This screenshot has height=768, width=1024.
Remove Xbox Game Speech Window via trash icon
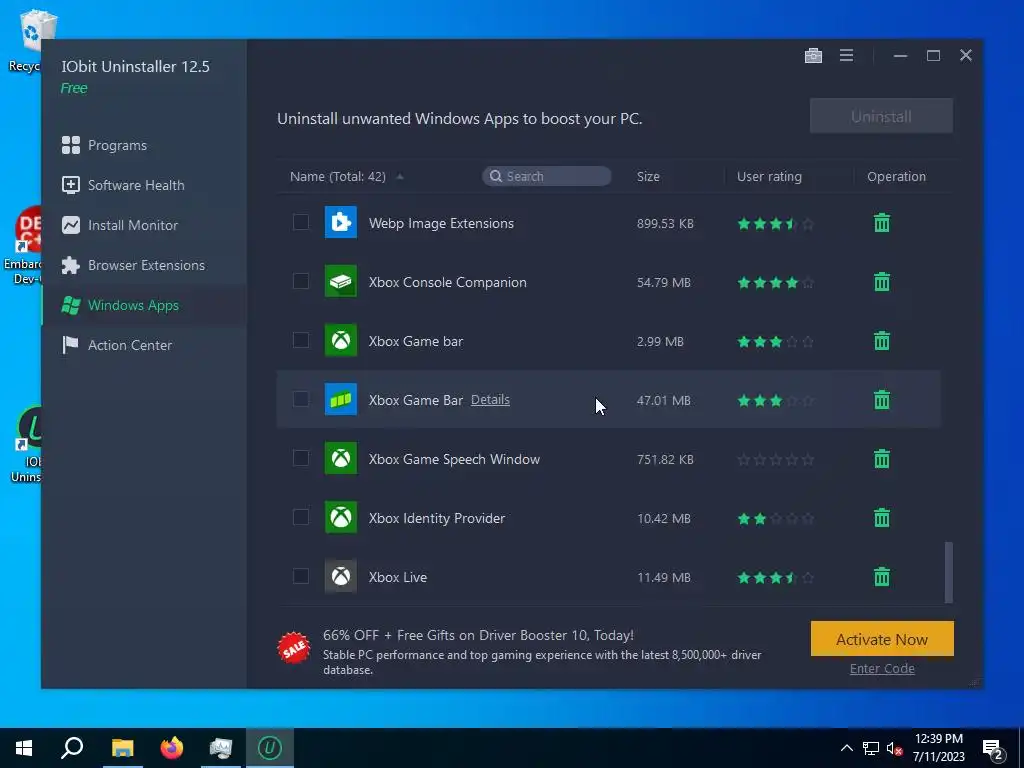tap(882, 458)
